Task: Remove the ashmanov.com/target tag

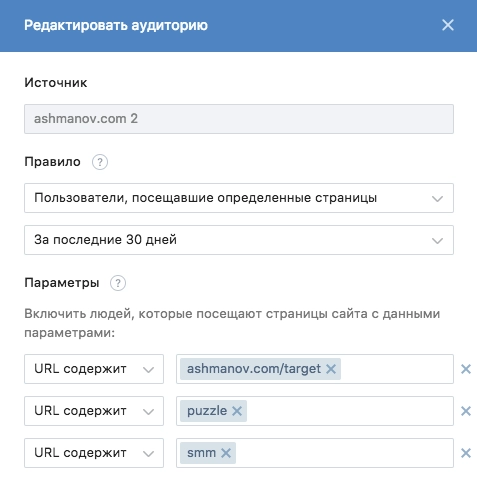Action: click(331, 369)
